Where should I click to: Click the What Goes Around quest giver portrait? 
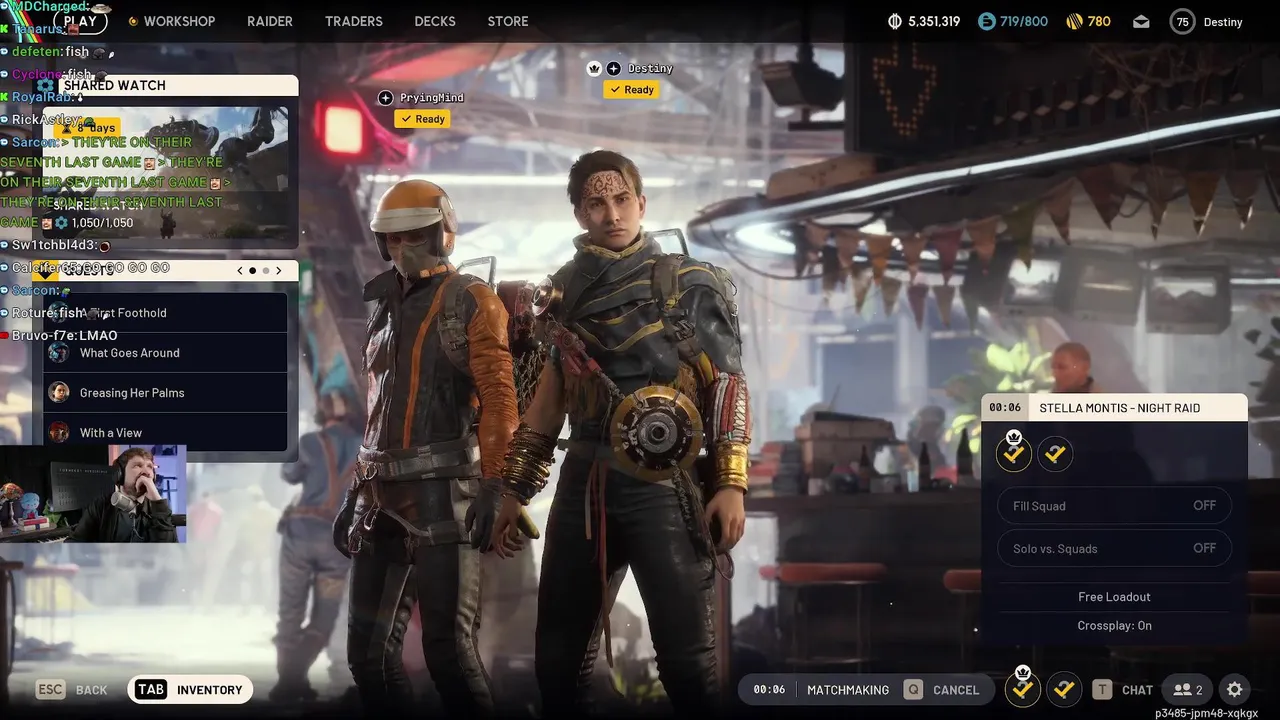[x=60, y=353]
